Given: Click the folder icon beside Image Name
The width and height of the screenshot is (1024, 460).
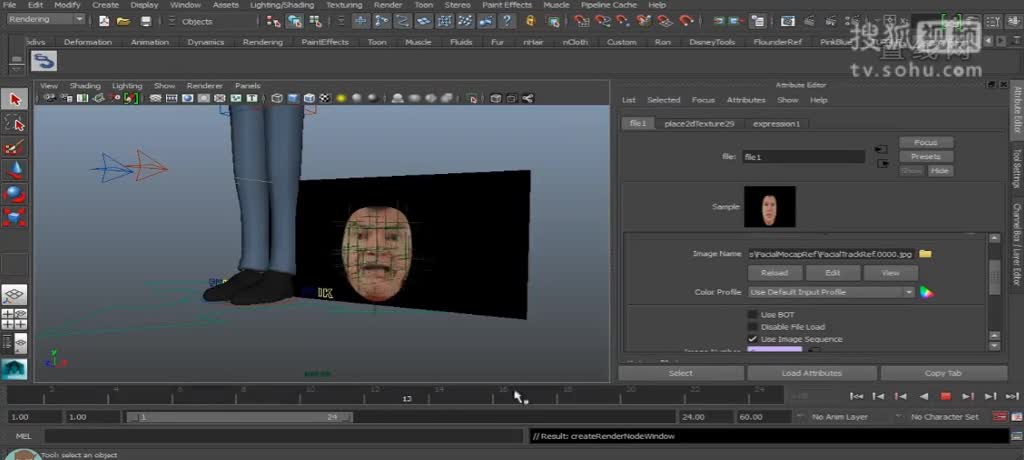Looking at the screenshot, I should (925, 254).
